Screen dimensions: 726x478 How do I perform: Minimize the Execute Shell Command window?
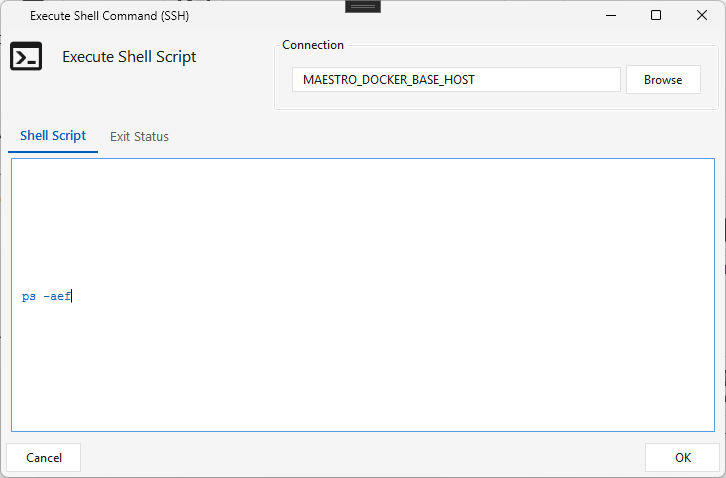[611, 15]
